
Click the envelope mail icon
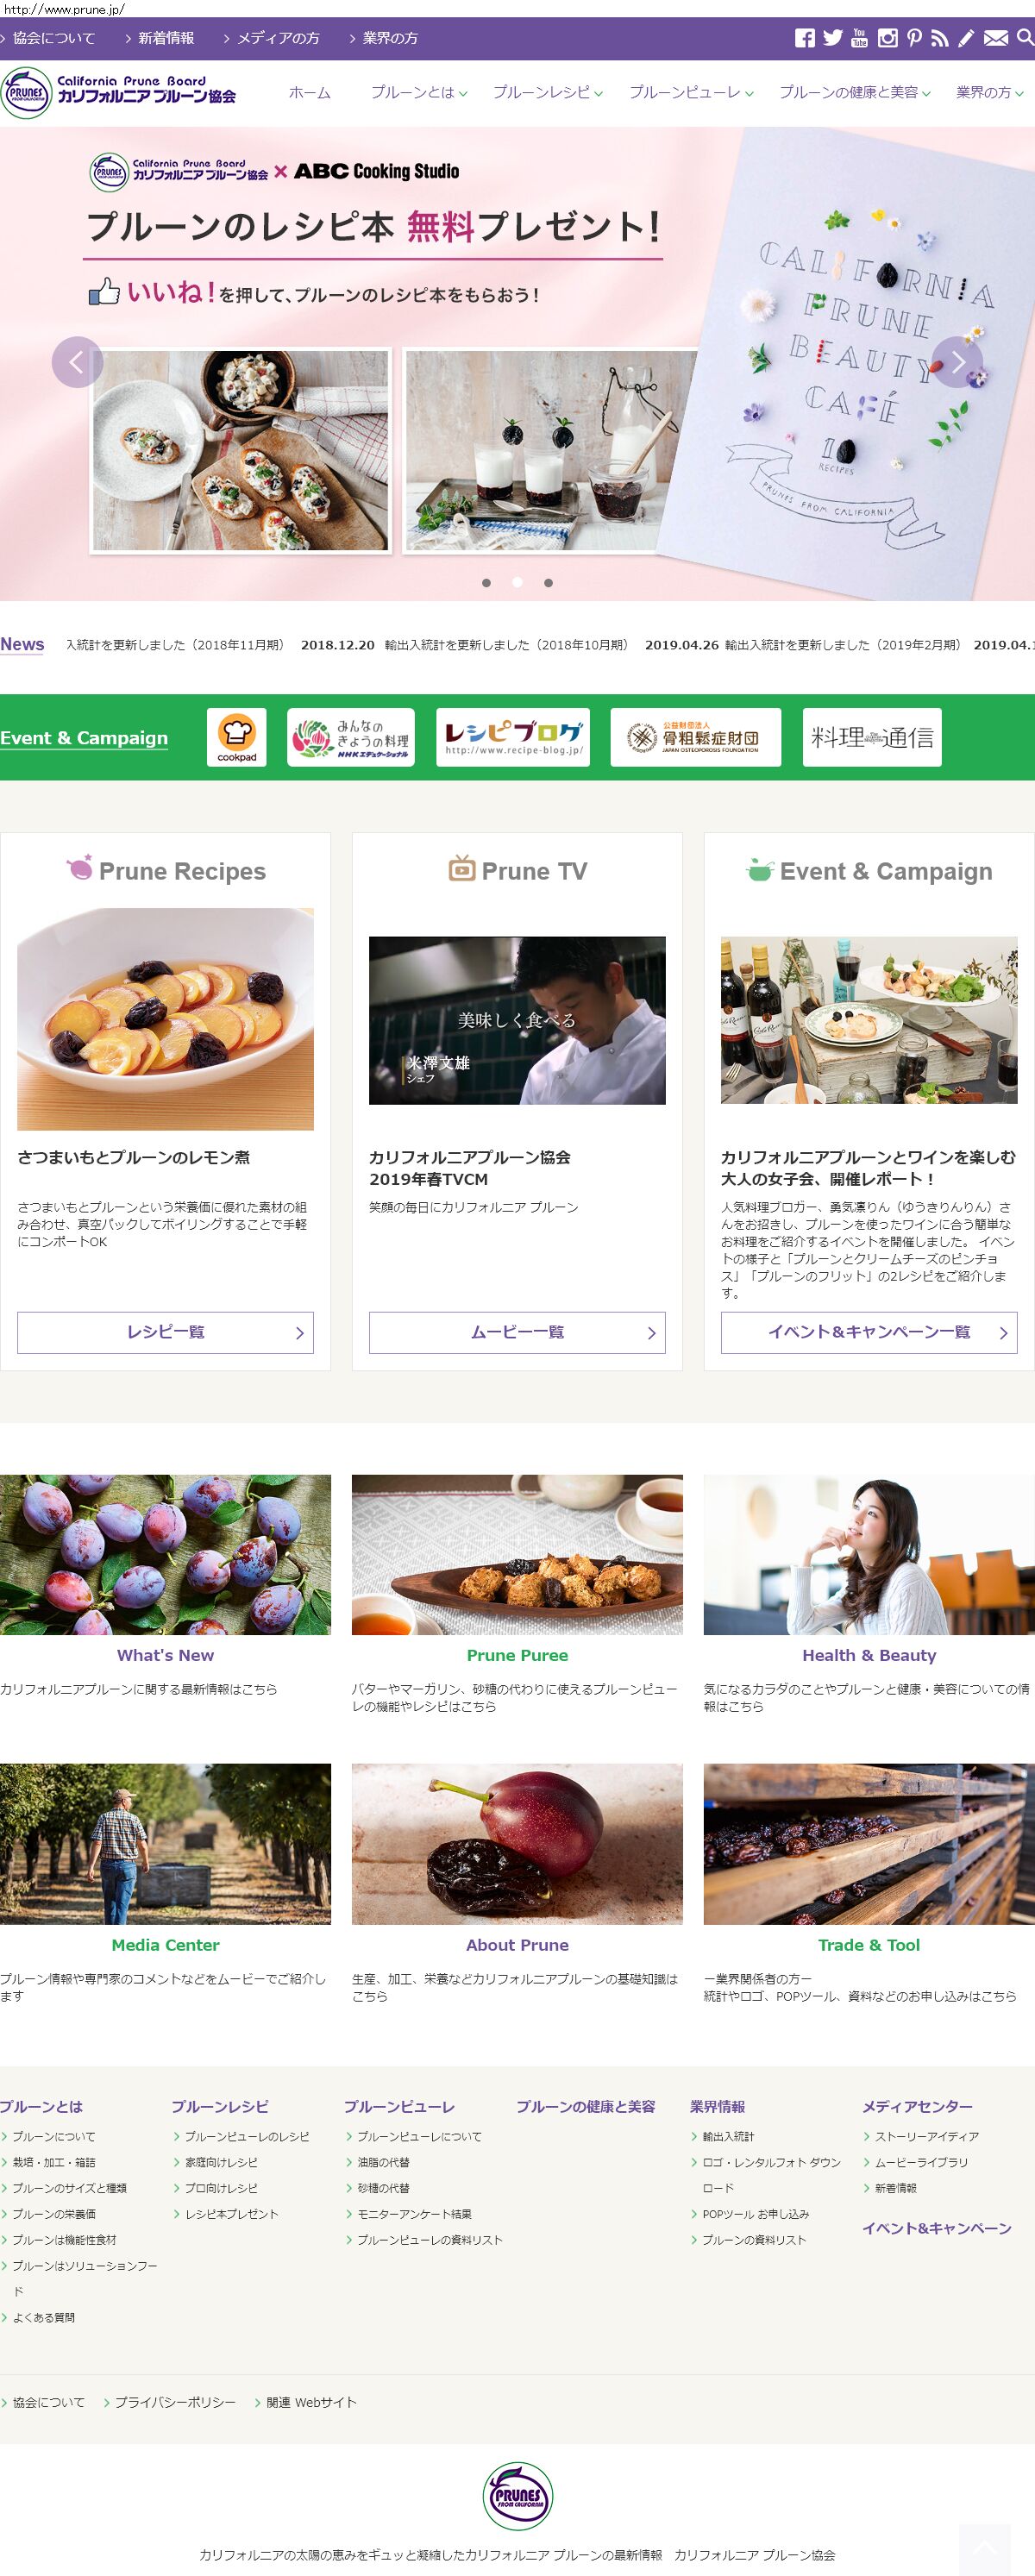point(995,38)
